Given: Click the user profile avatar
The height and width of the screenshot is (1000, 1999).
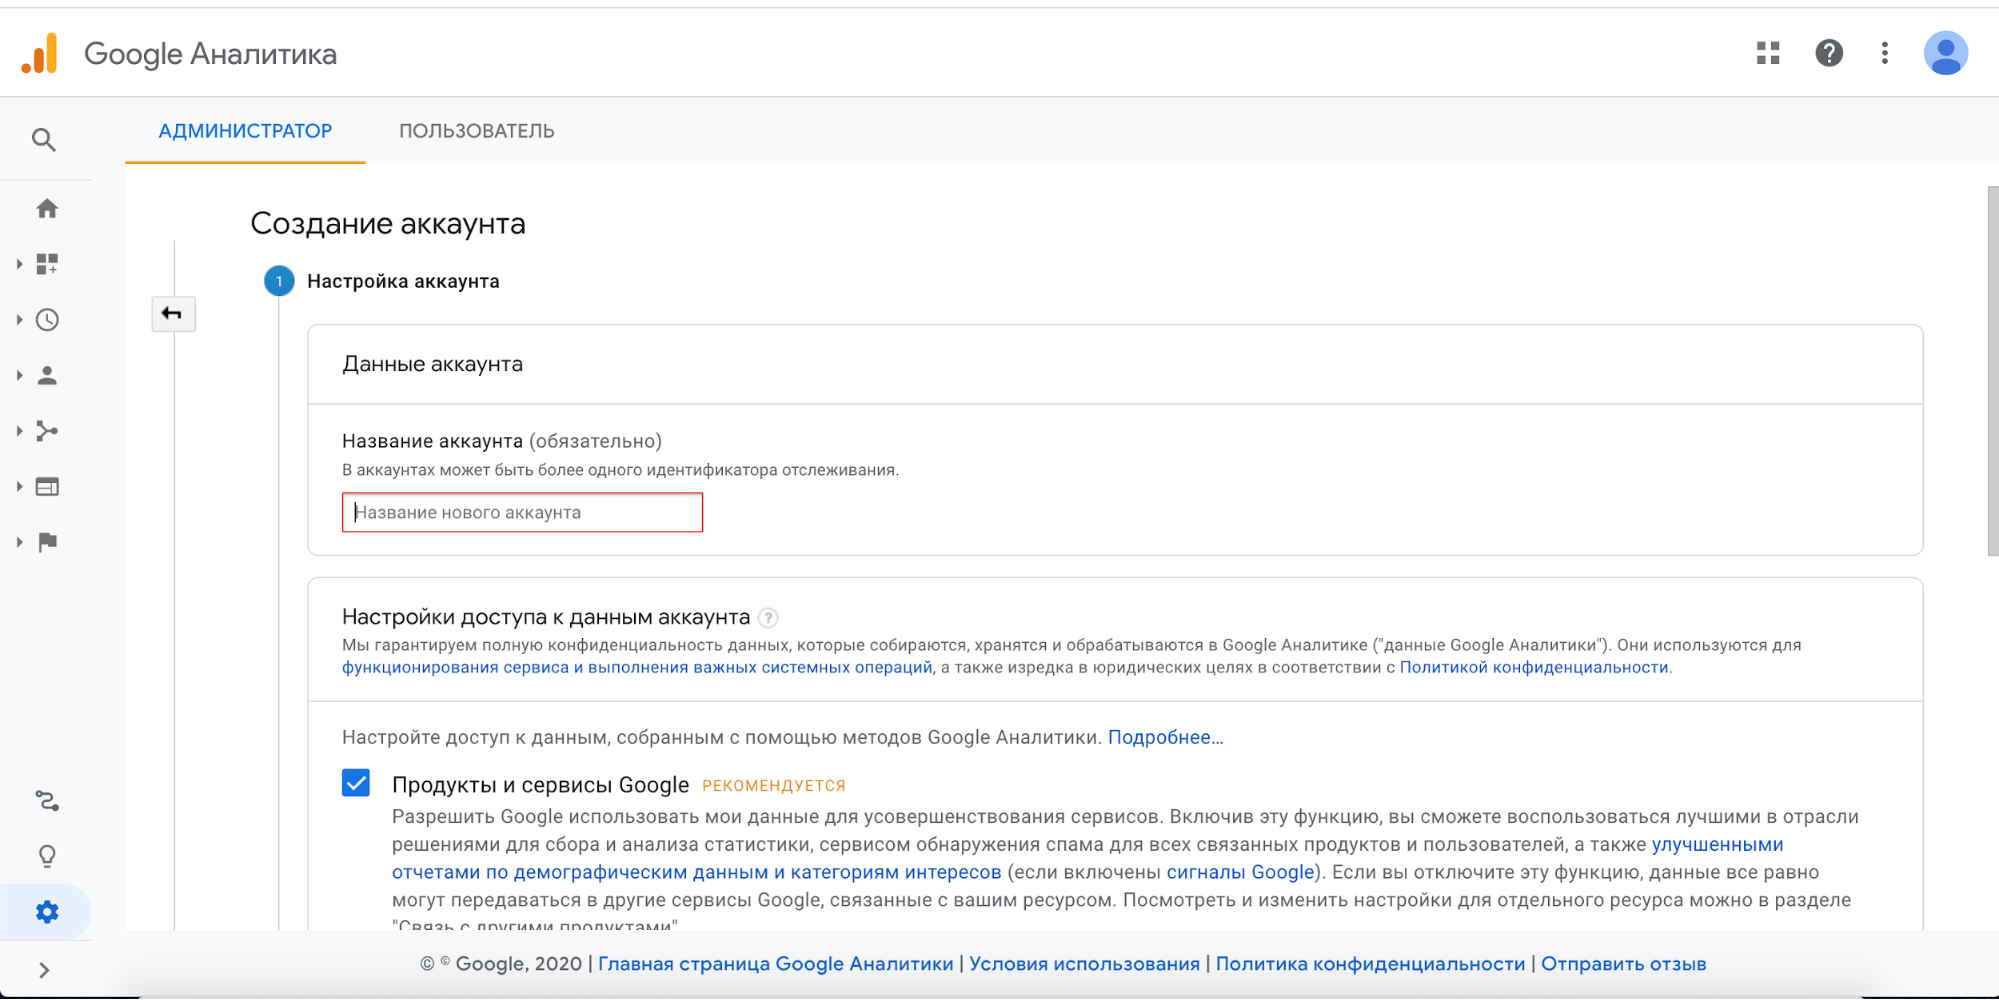Looking at the screenshot, I should click(x=1945, y=53).
